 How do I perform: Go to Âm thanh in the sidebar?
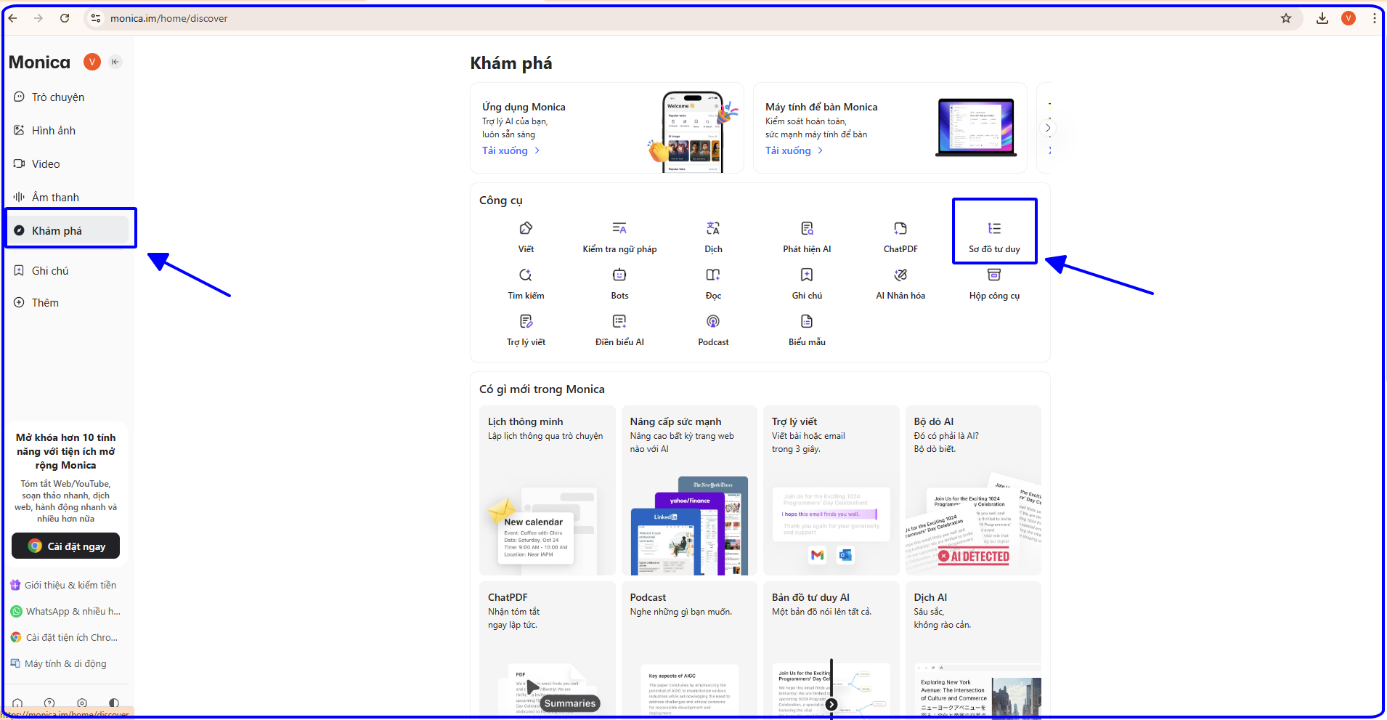click(69, 197)
